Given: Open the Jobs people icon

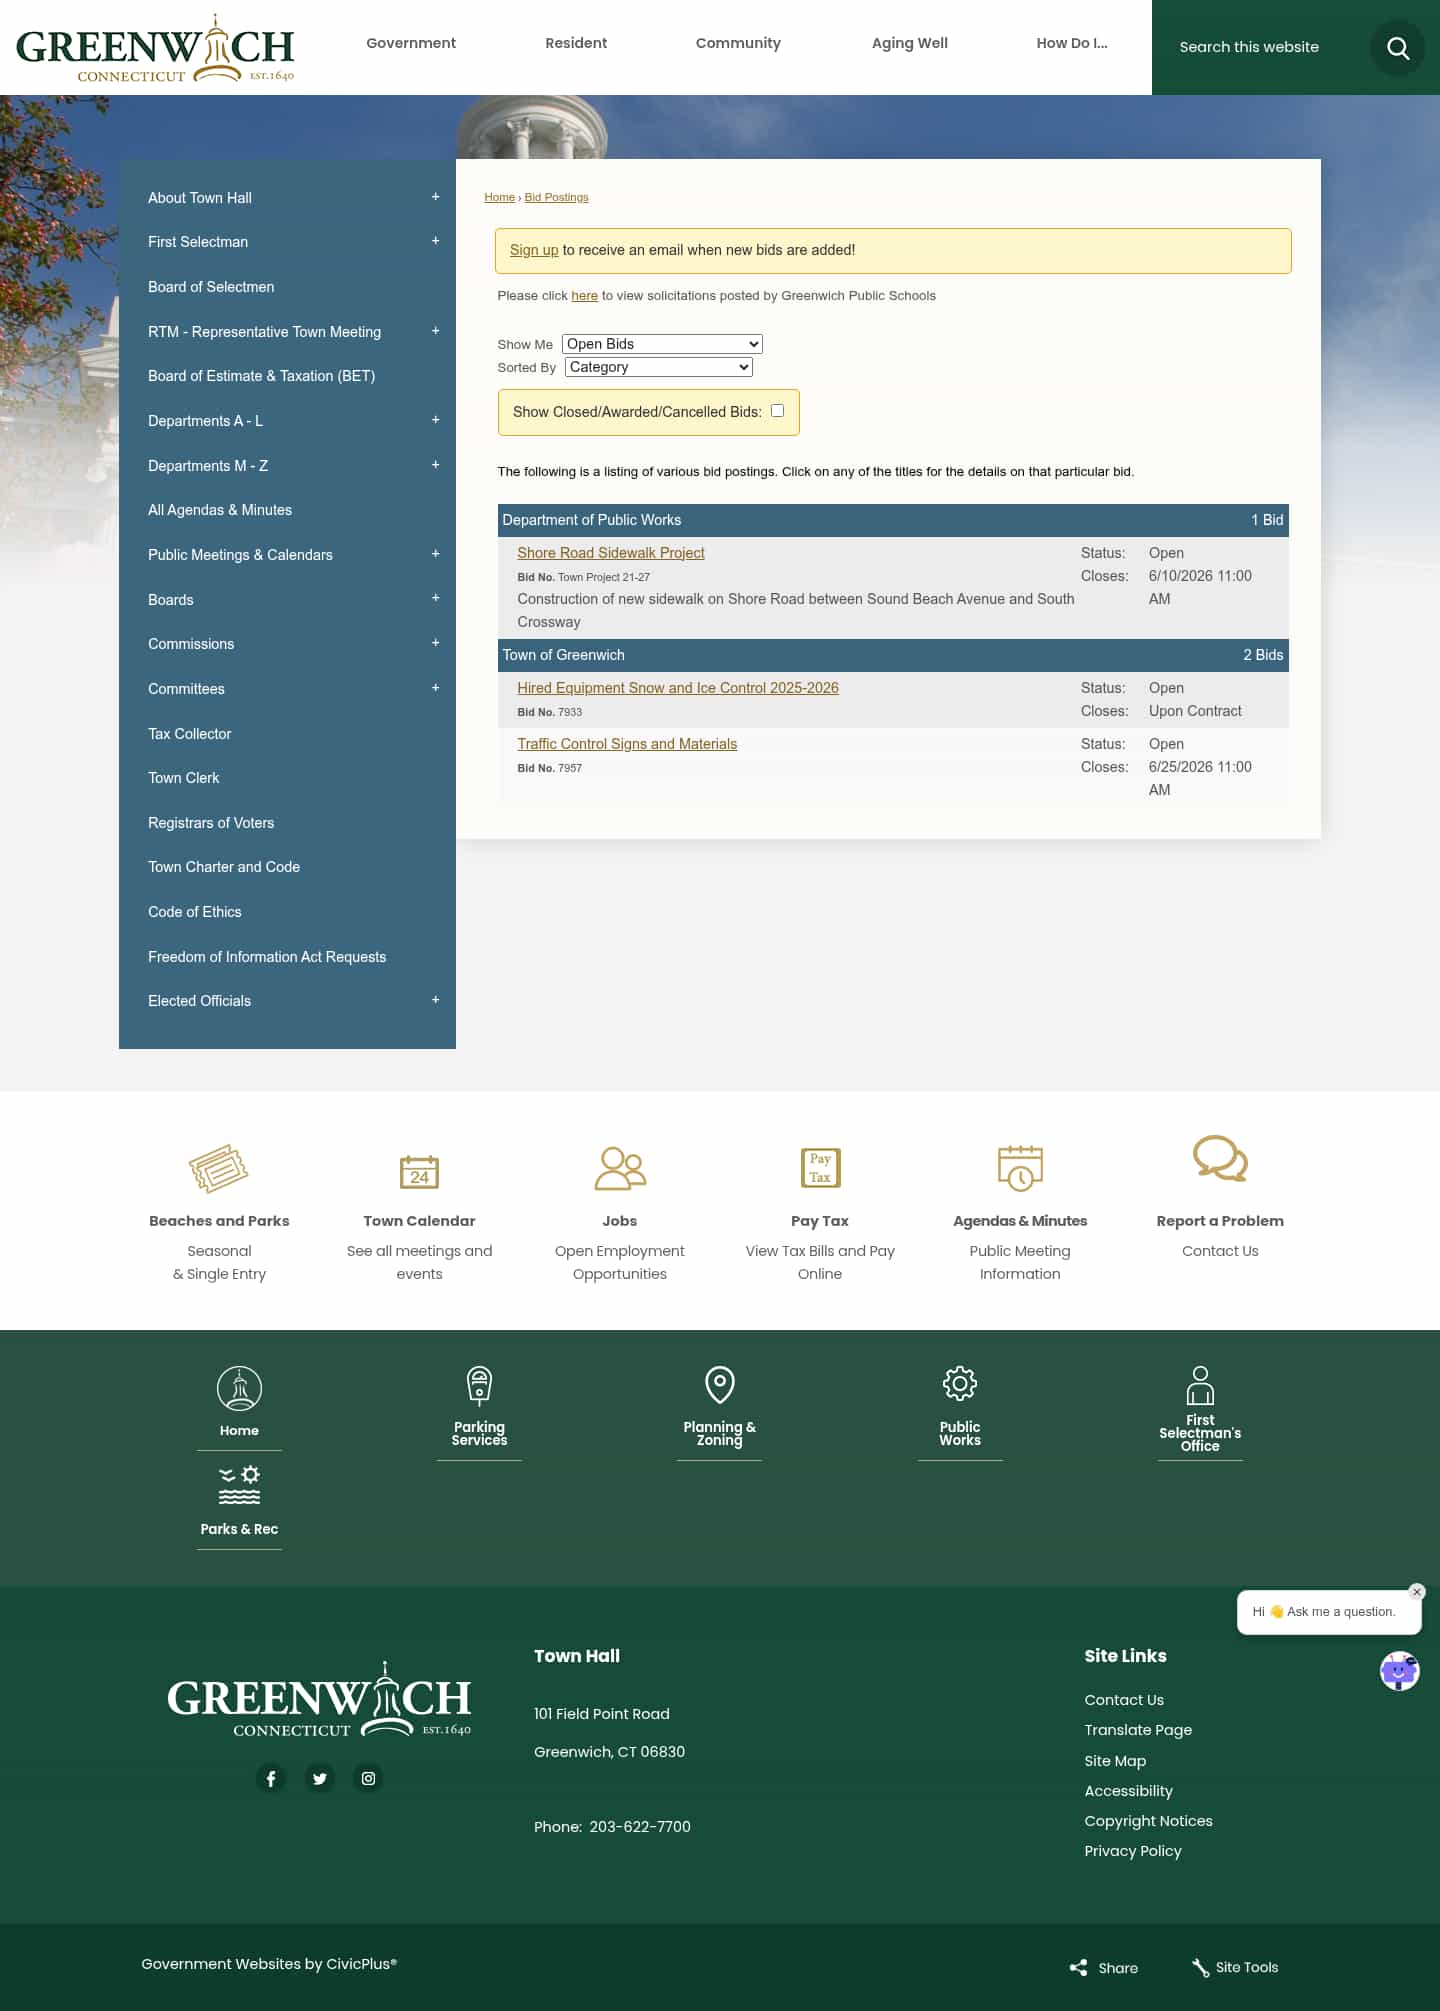Looking at the screenshot, I should pos(620,1168).
